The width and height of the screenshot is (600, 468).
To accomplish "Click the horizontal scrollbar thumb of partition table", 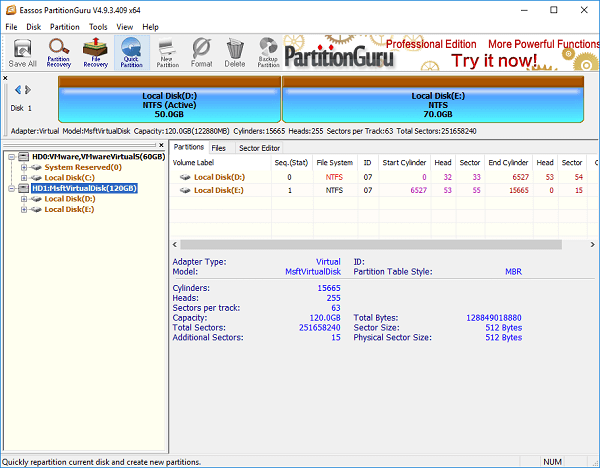I will (x=371, y=245).
